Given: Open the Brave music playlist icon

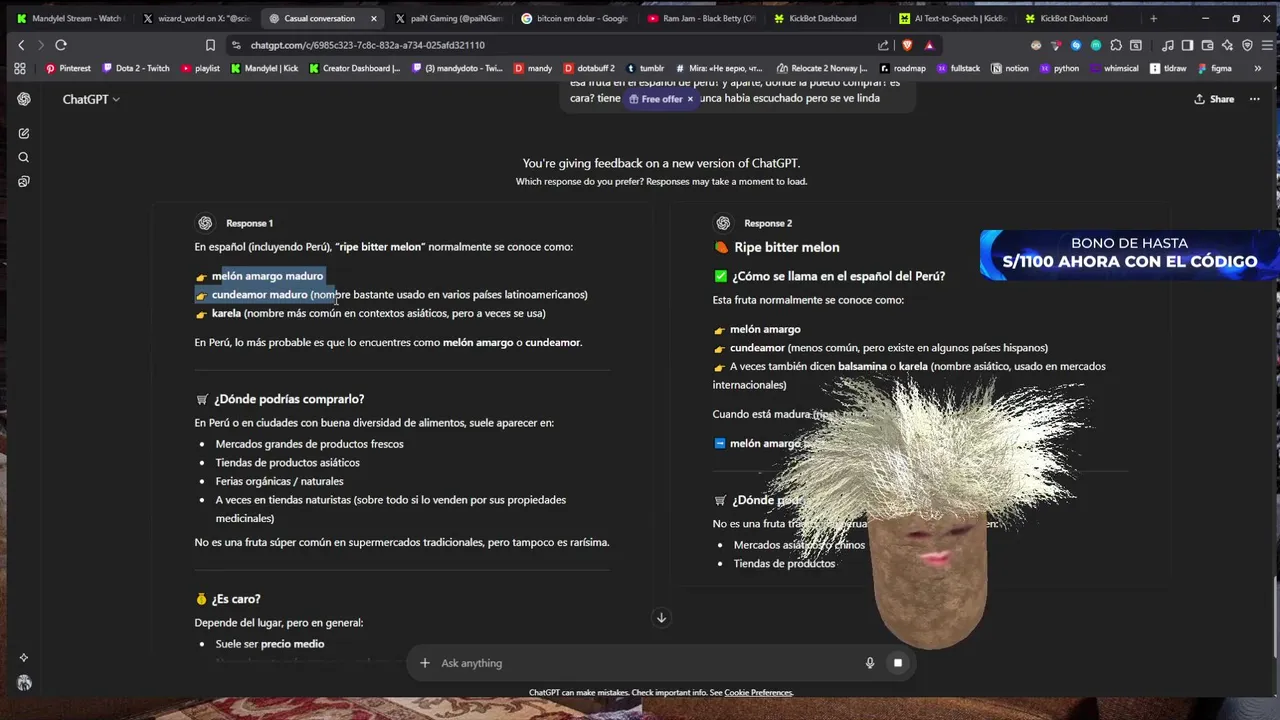Looking at the screenshot, I should click(1167, 45).
